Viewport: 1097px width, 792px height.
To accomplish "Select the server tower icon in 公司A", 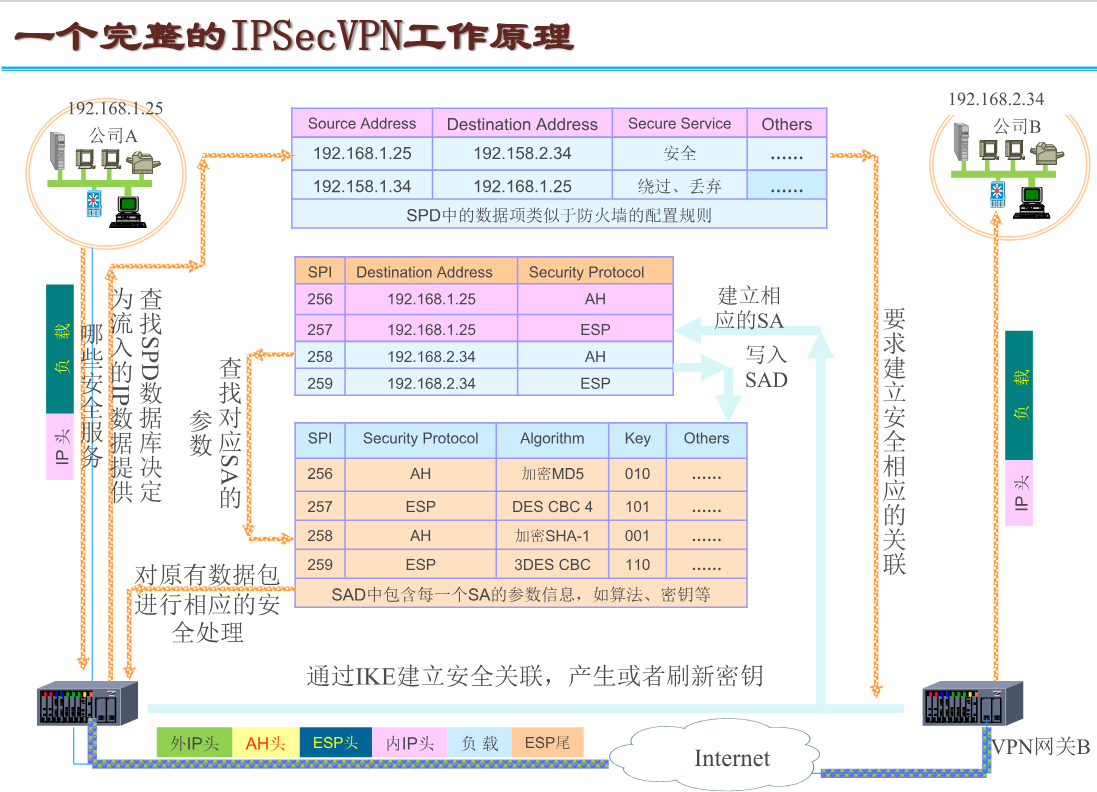I will pos(59,150).
